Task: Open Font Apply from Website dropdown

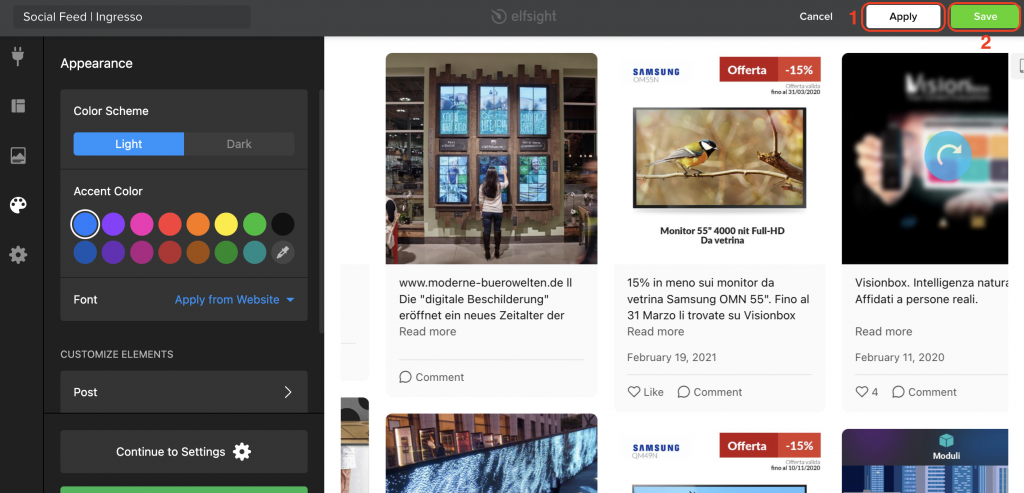Action: click(234, 300)
